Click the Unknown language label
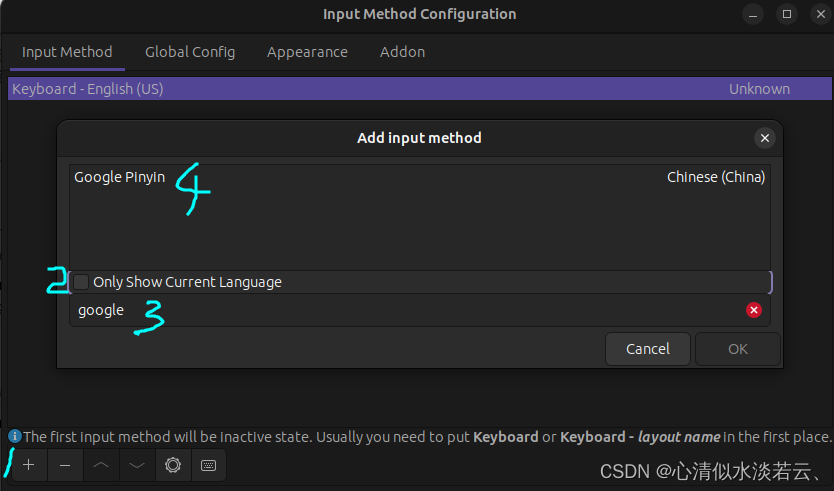 click(759, 89)
